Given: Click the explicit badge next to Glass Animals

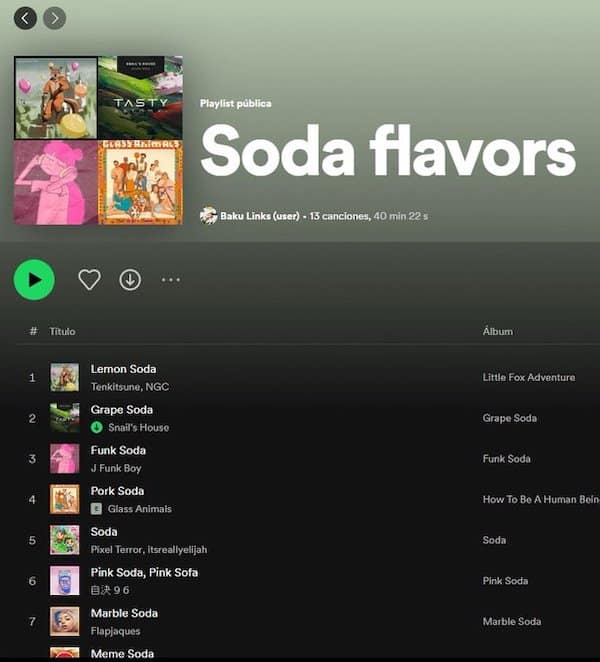Looking at the screenshot, I should [96, 509].
